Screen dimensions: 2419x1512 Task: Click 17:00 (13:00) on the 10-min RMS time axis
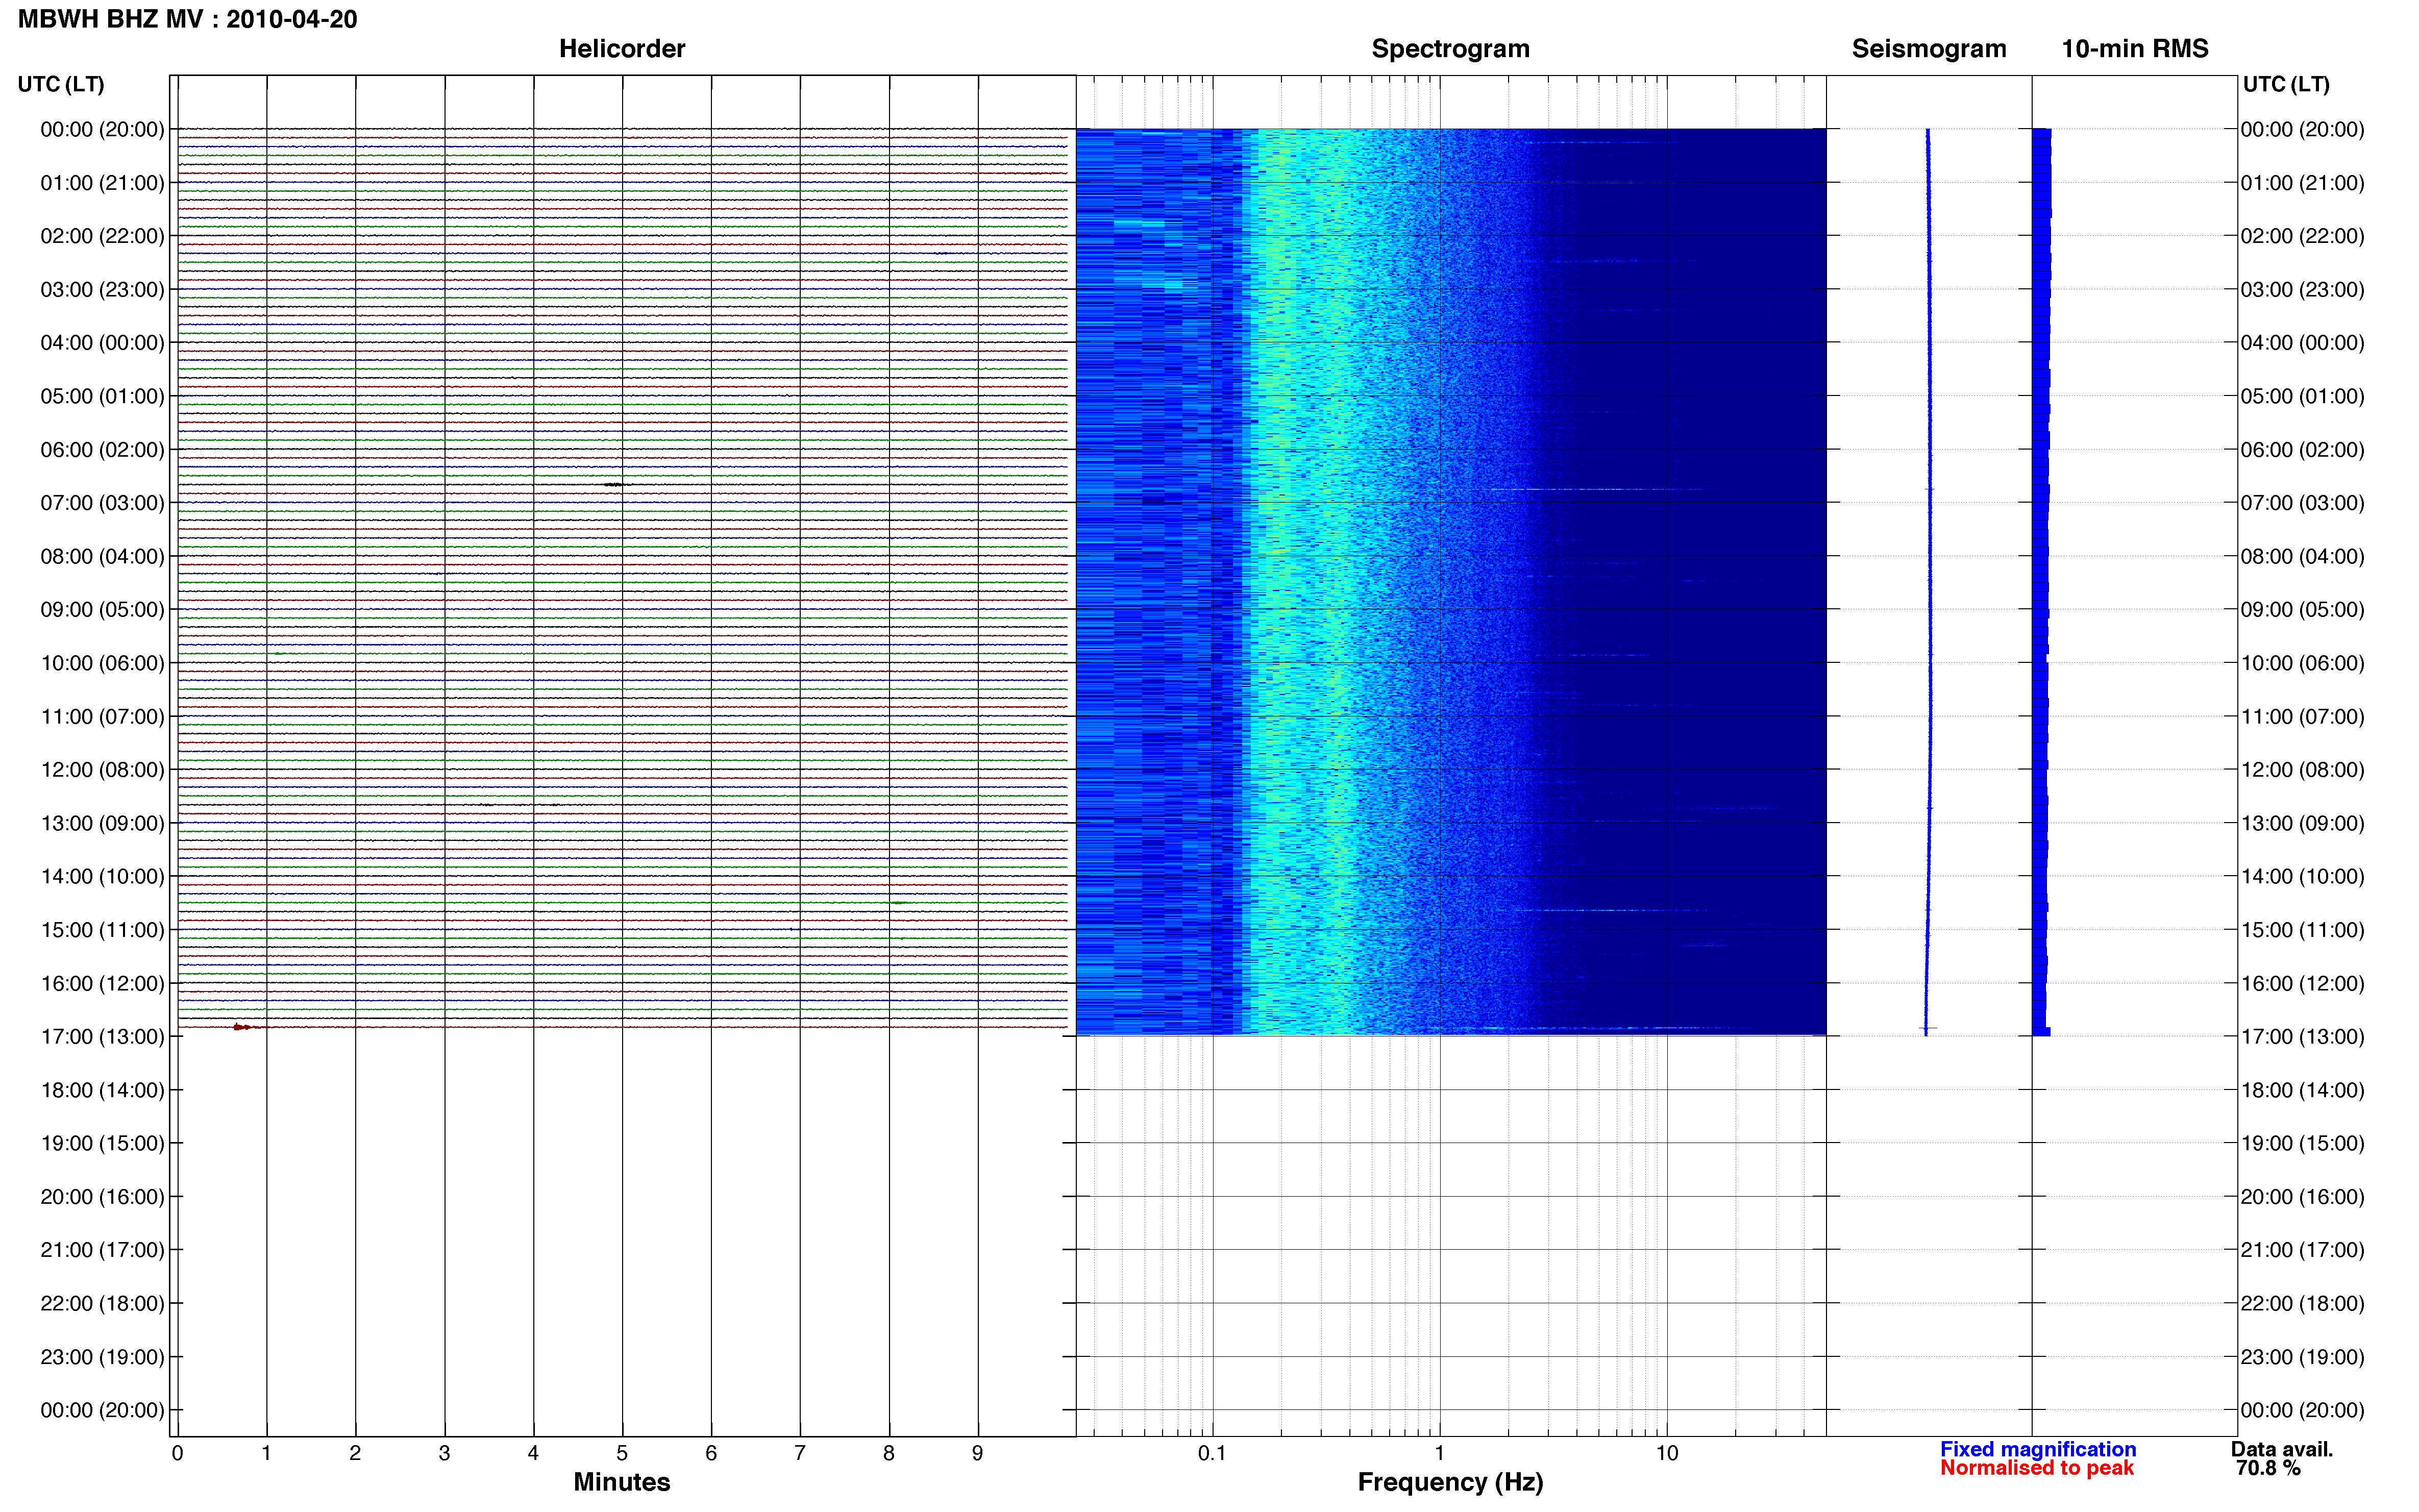point(2302,1037)
